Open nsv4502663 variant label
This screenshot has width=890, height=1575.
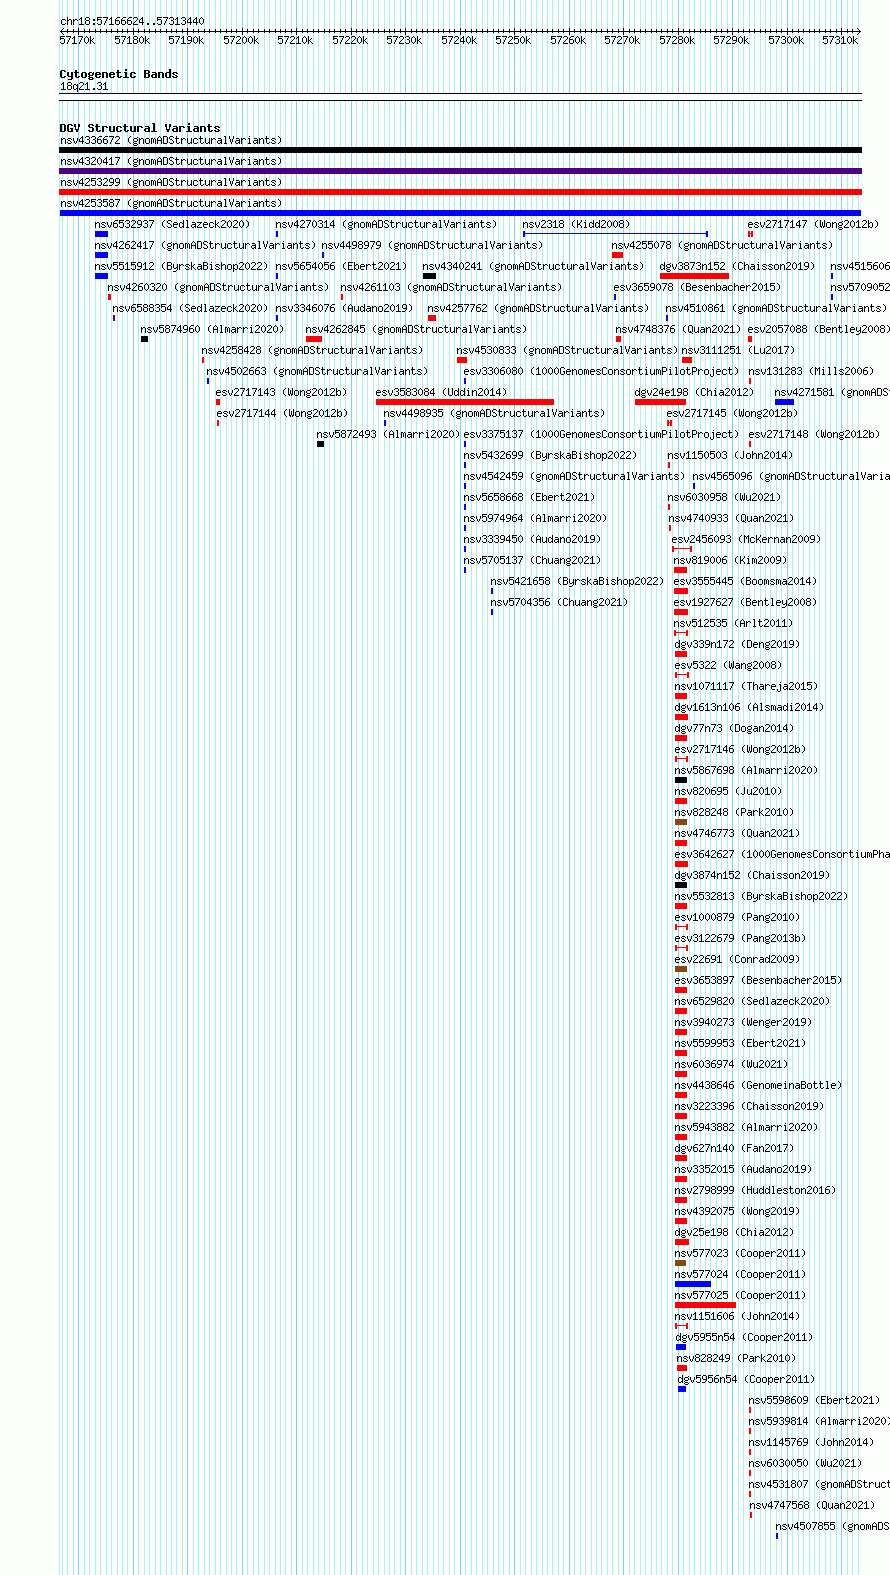click(317, 371)
